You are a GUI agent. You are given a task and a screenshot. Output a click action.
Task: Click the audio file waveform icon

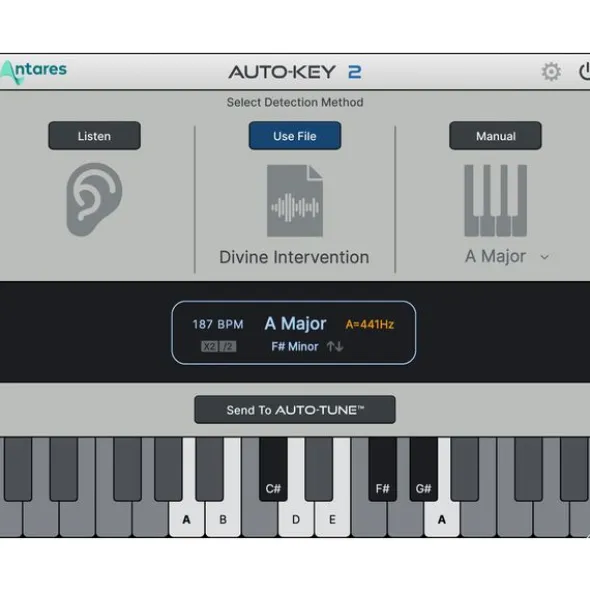295,201
